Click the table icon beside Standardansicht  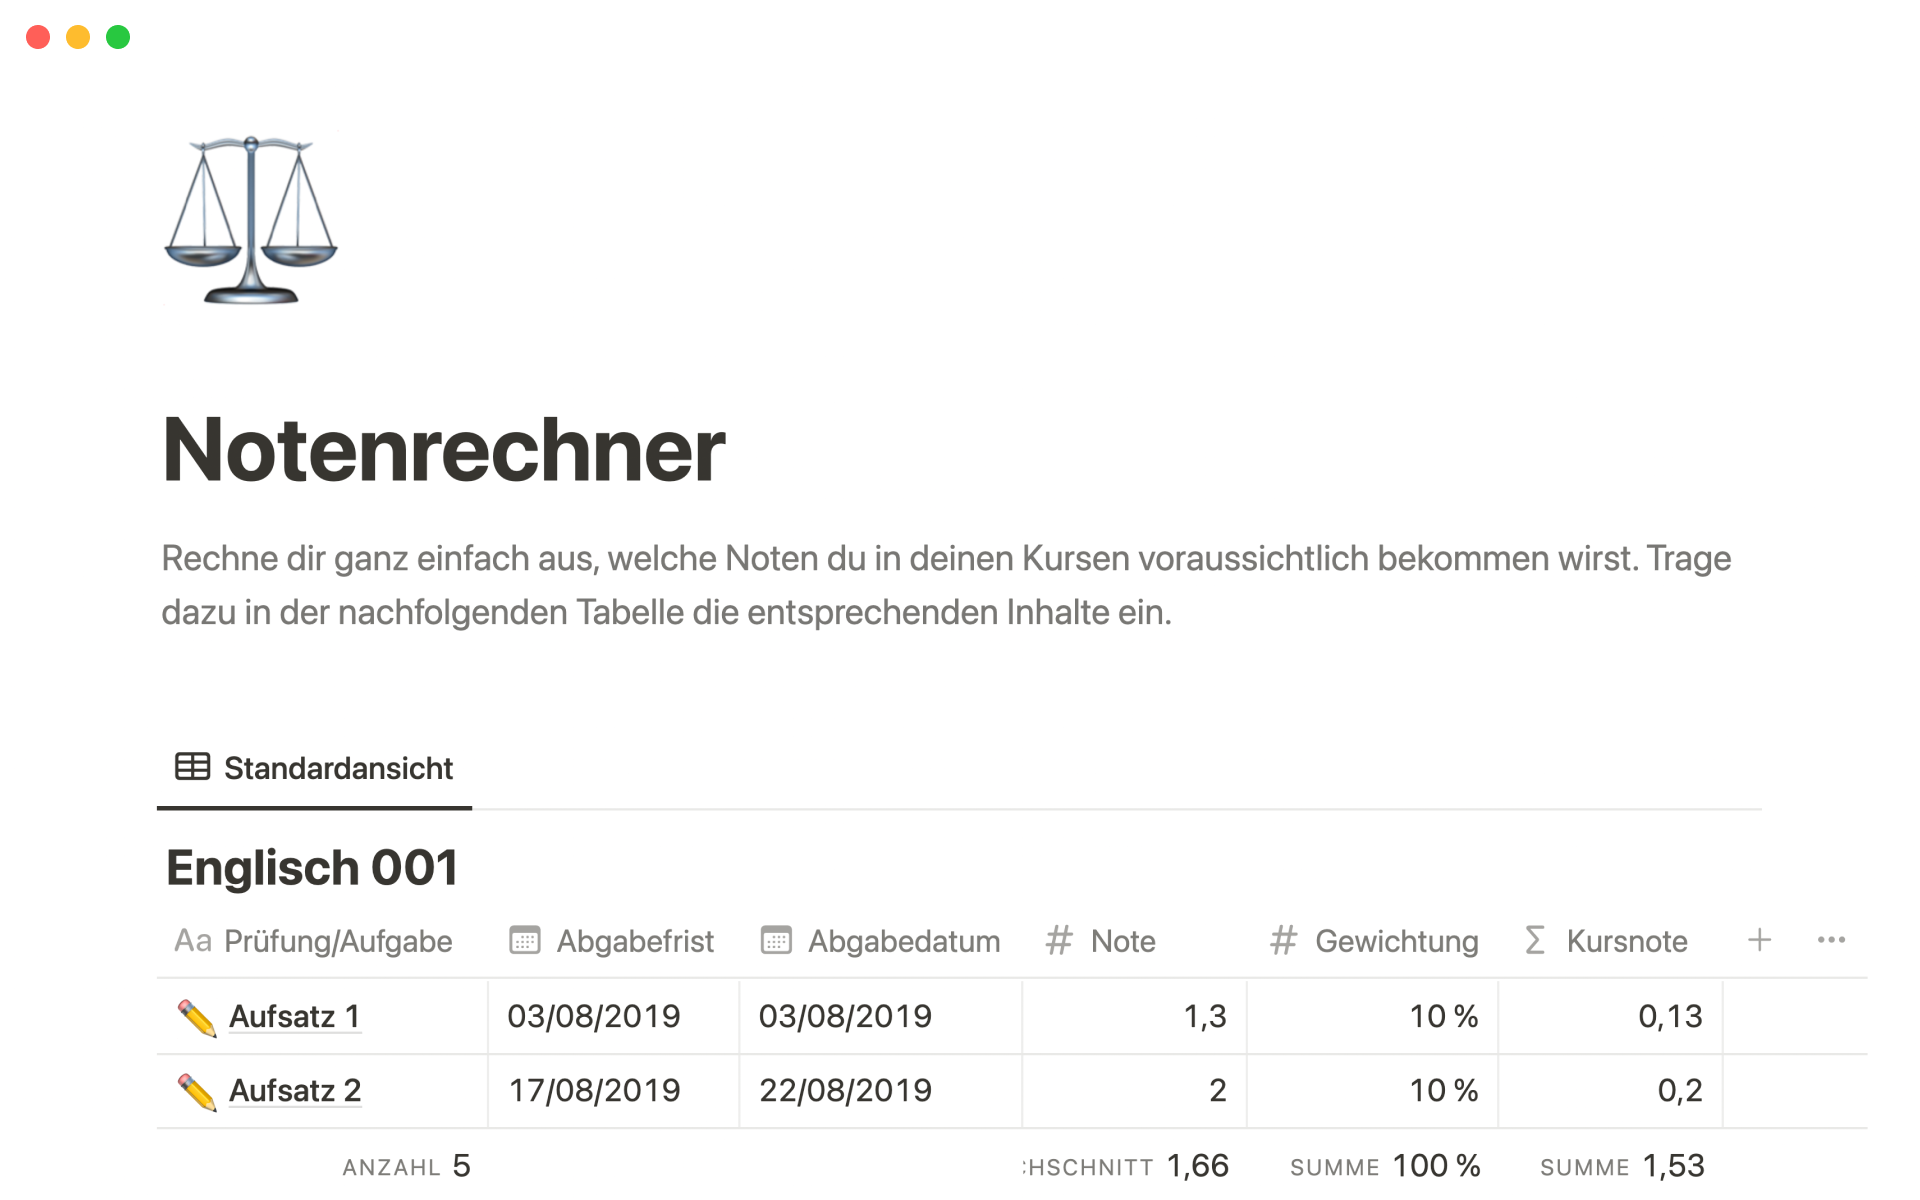coord(192,767)
